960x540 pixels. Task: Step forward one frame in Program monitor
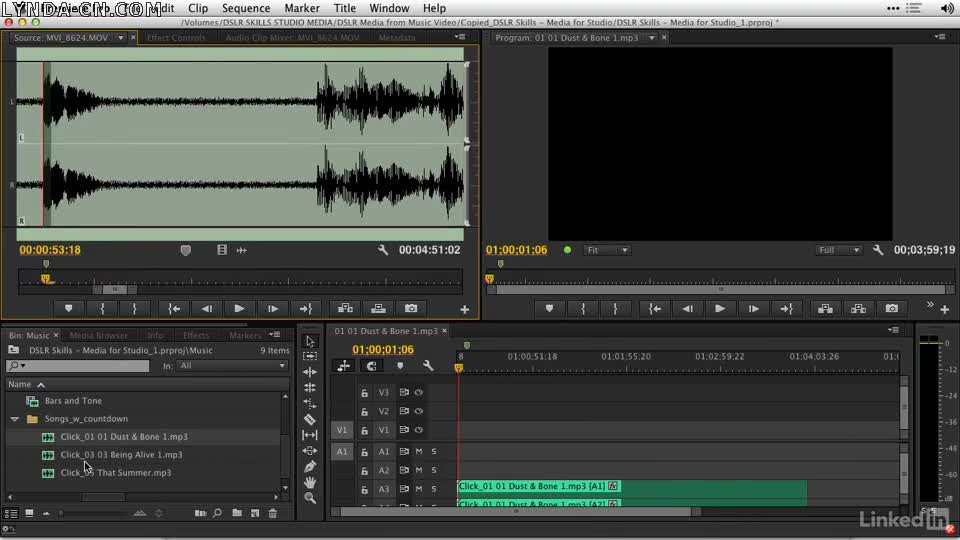click(x=753, y=309)
